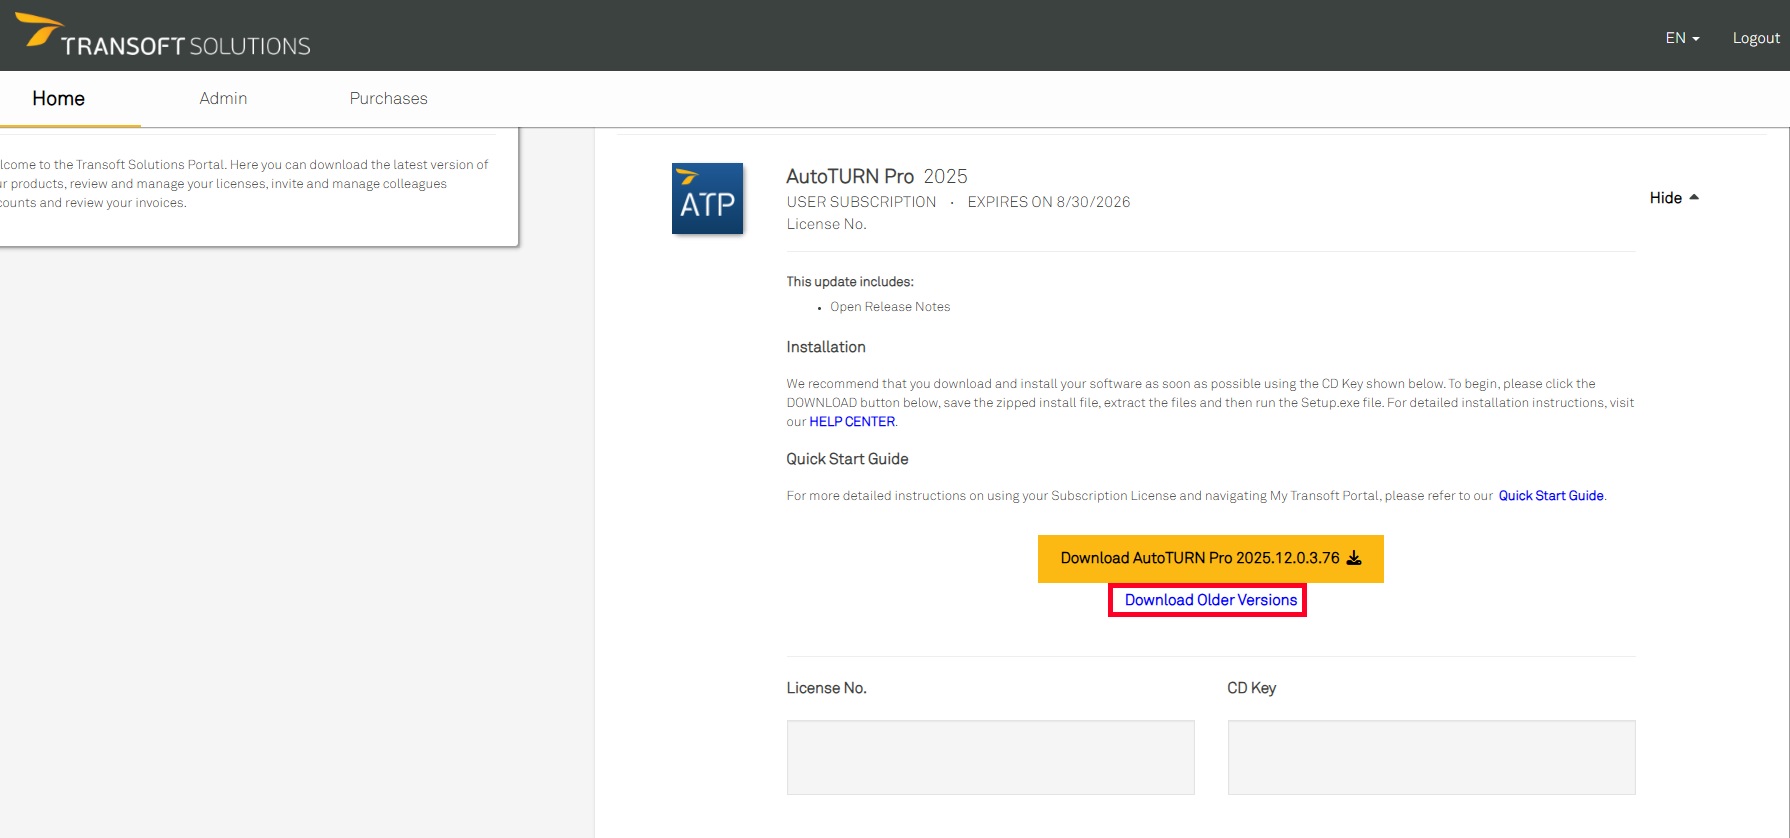This screenshot has width=1790, height=838.
Task: Visit the HELP CENTER link
Action: [x=852, y=422]
